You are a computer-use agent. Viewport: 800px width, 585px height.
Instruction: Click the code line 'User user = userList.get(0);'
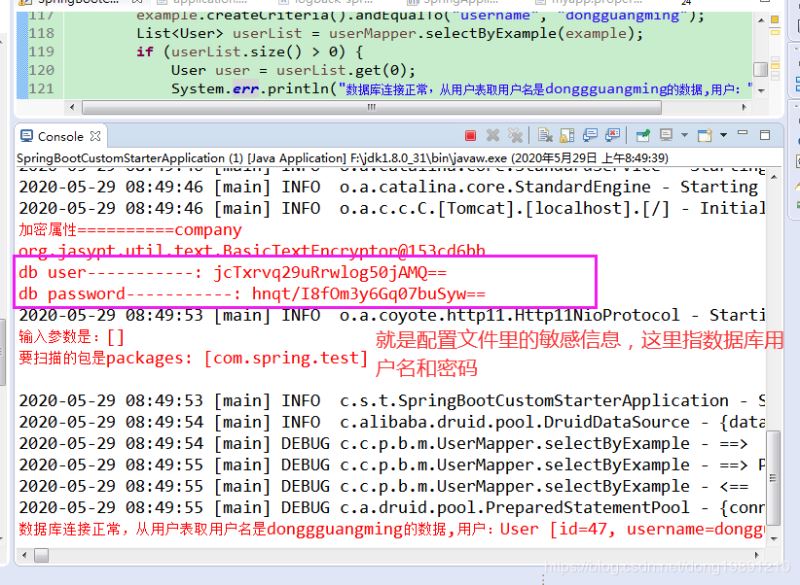click(x=293, y=70)
